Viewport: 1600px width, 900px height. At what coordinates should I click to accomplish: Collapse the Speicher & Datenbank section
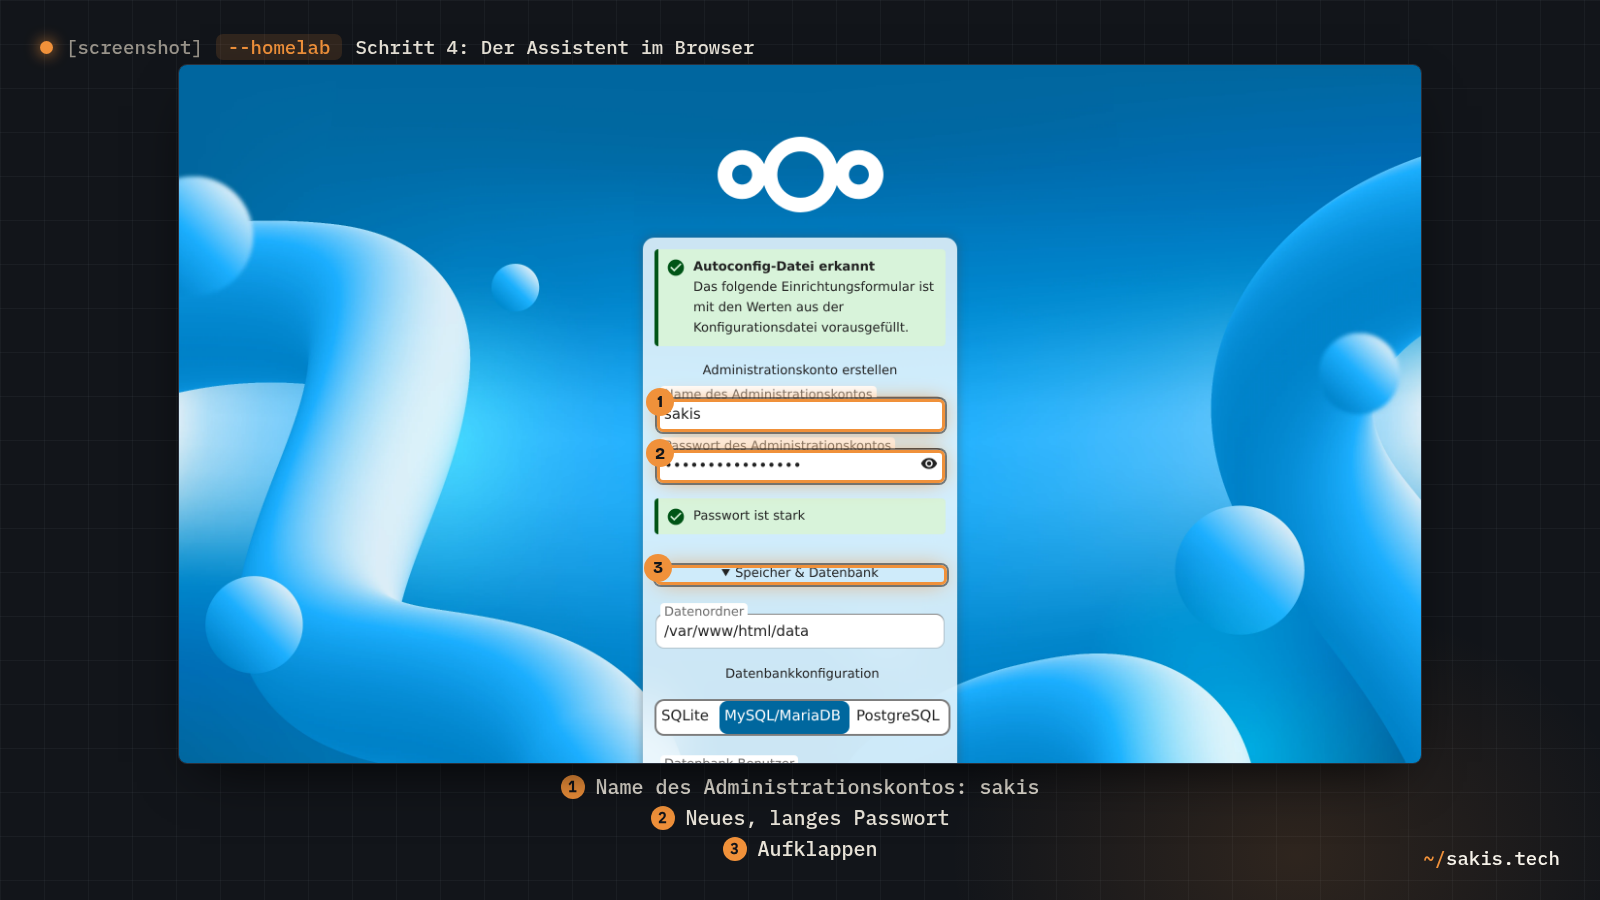(800, 573)
